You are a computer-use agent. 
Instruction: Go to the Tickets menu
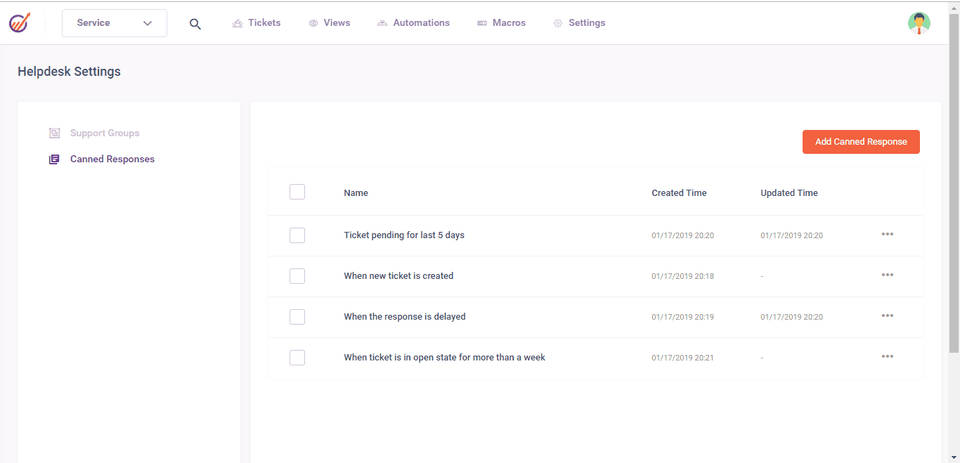pyautogui.click(x=256, y=23)
